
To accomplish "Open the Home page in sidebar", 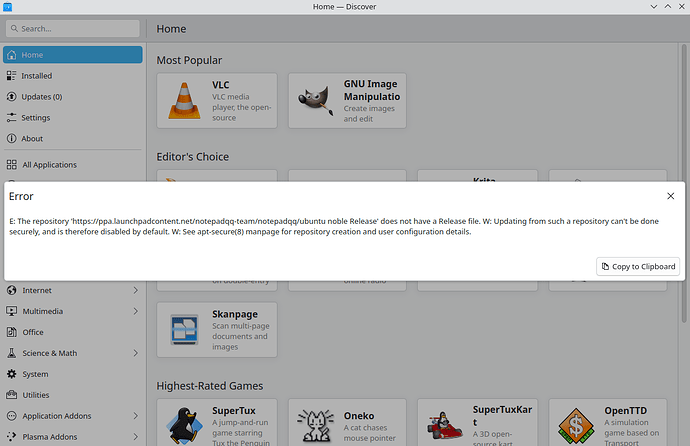I will point(73,55).
